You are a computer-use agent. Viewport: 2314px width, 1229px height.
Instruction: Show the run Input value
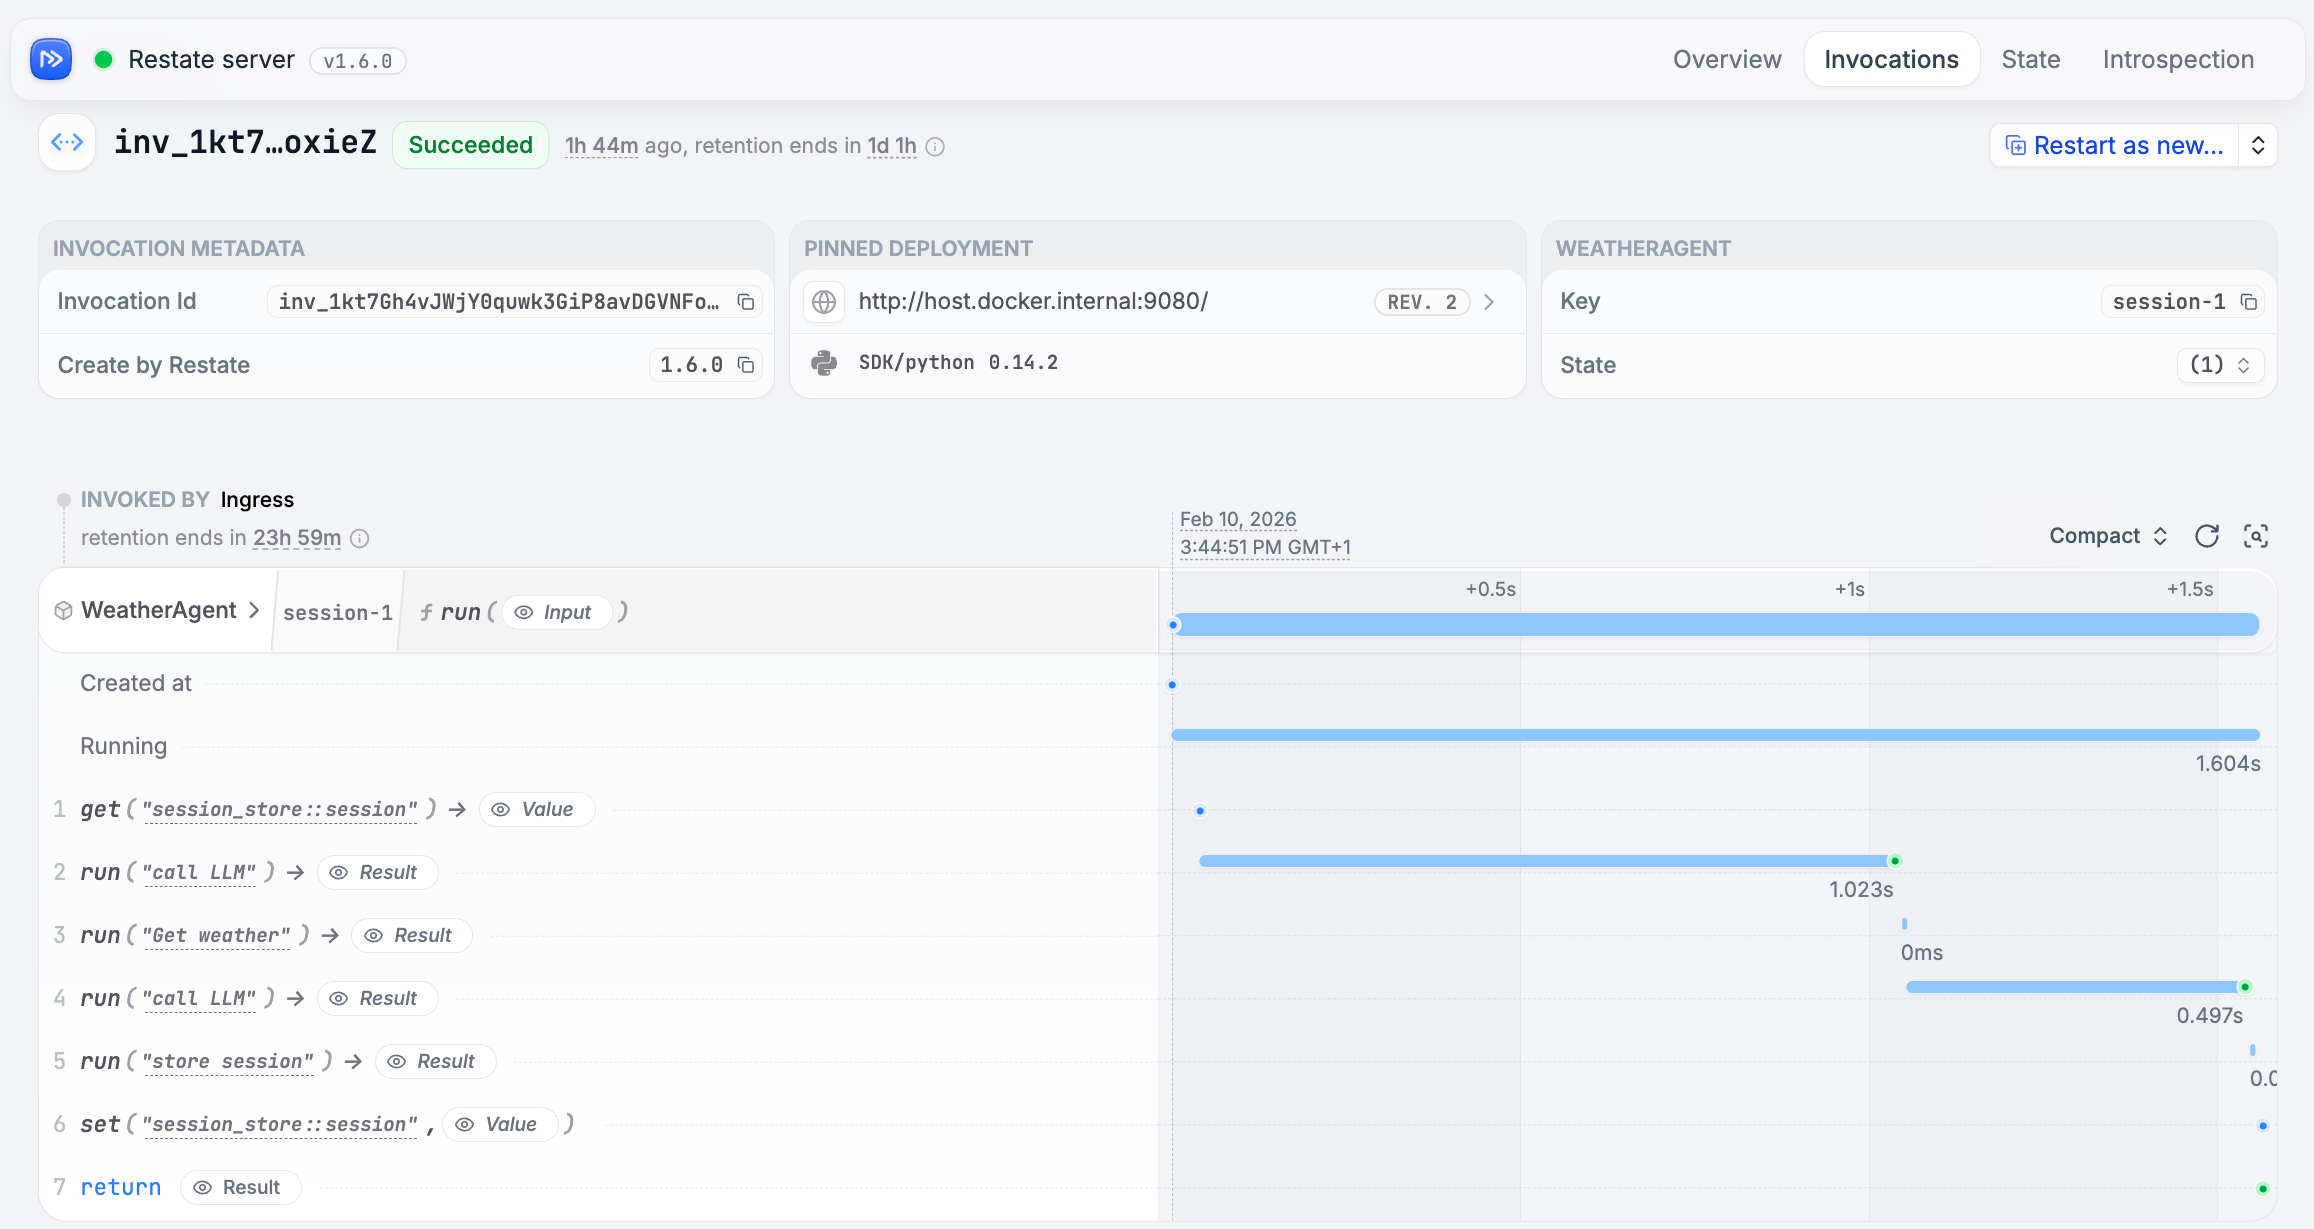coord(556,612)
